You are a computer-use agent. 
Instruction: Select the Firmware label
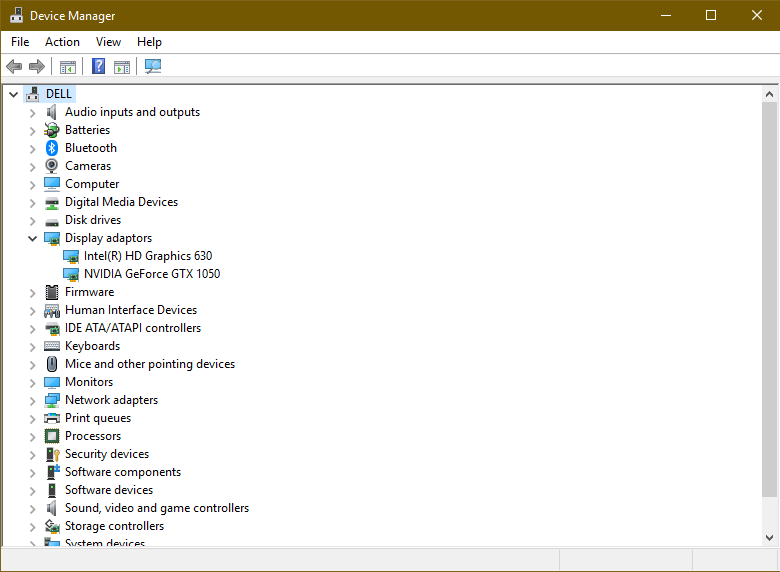[x=90, y=292]
